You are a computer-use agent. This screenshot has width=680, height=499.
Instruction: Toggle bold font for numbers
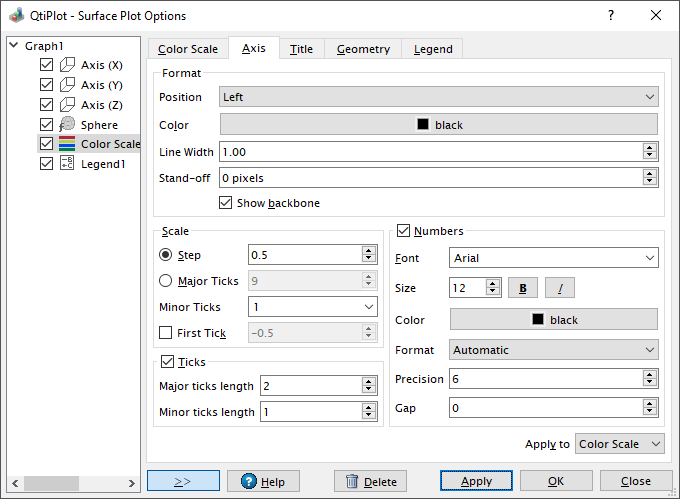523,288
